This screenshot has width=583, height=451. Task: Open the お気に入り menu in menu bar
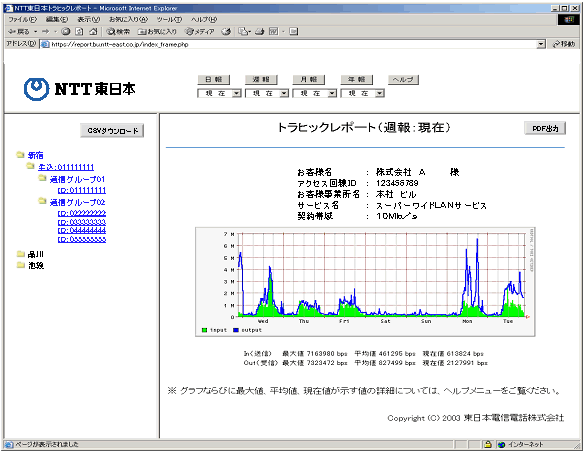tap(128, 19)
